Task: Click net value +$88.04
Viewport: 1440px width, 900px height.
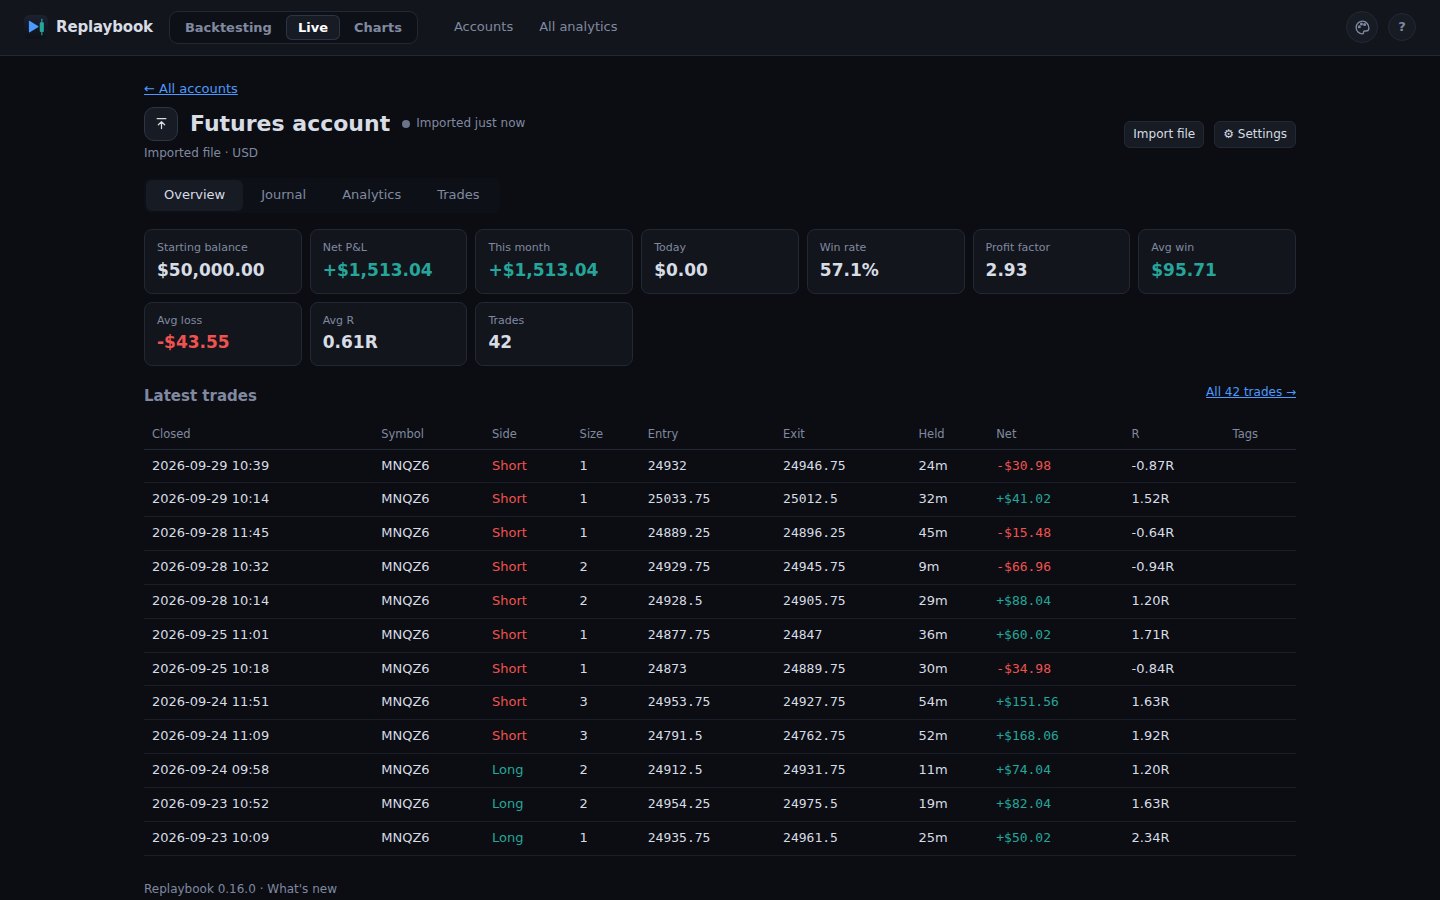Action: click(1024, 601)
